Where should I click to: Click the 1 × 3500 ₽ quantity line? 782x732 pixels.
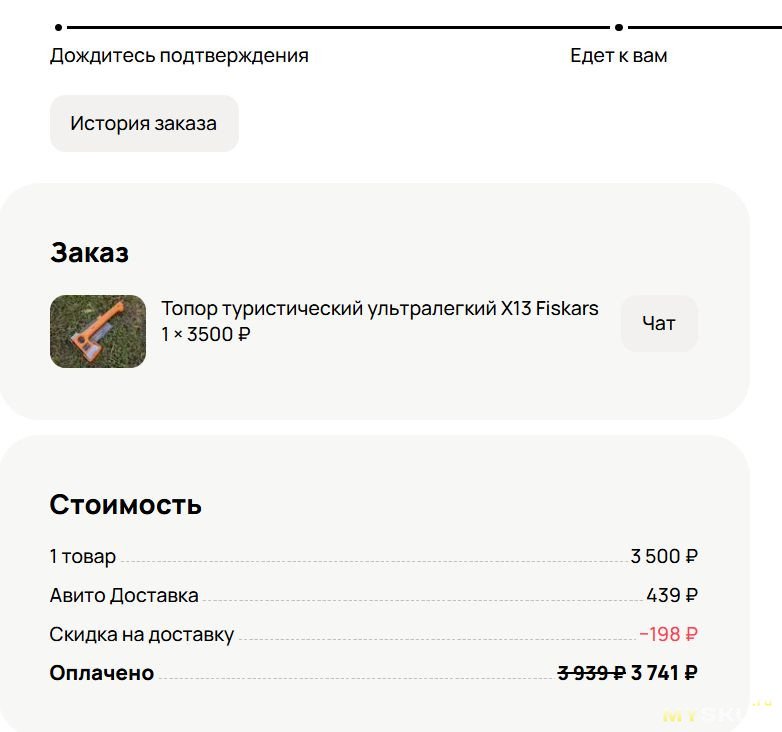205,334
